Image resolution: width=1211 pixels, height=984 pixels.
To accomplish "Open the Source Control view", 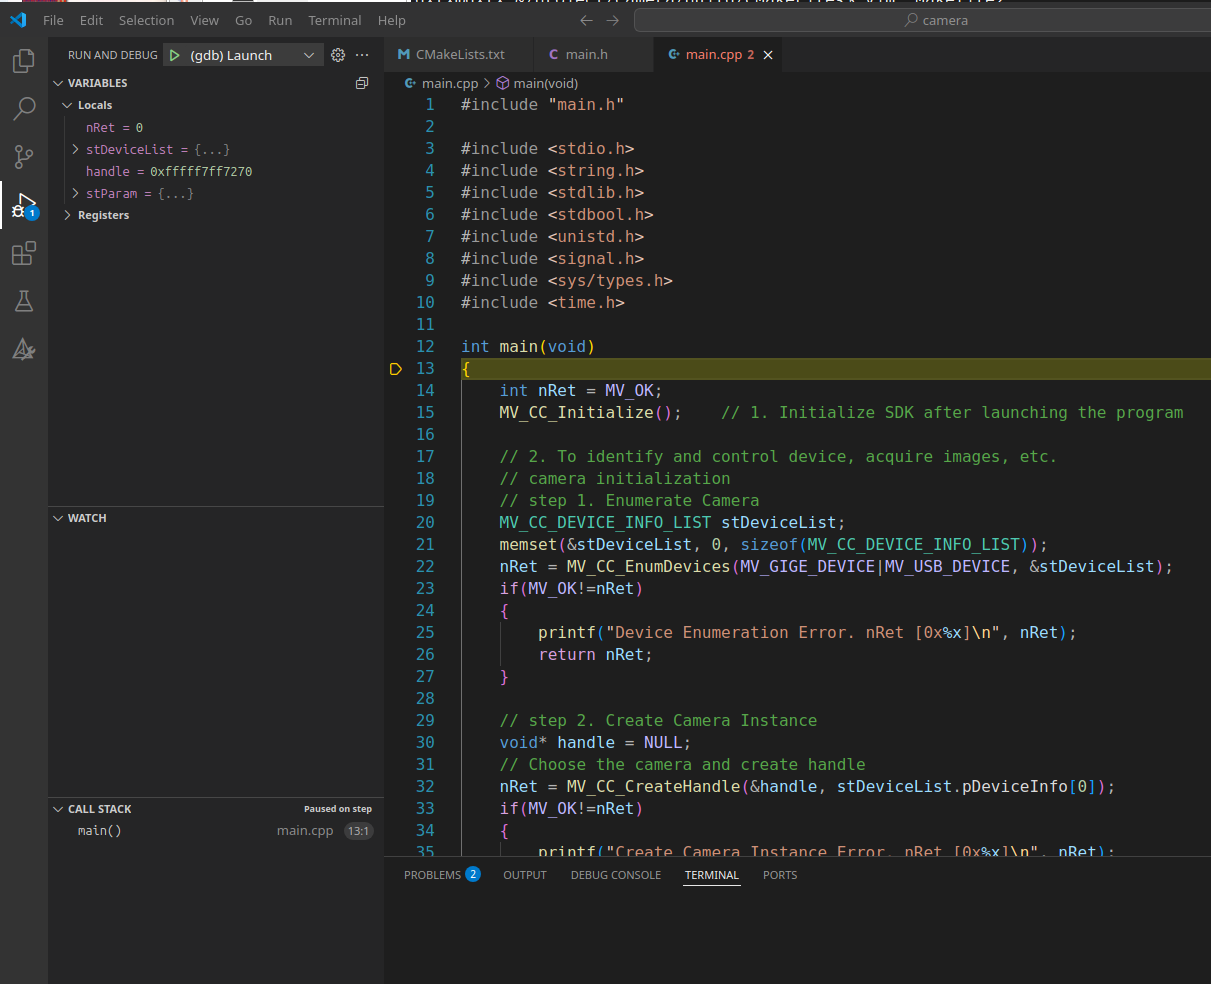I will pos(23,157).
